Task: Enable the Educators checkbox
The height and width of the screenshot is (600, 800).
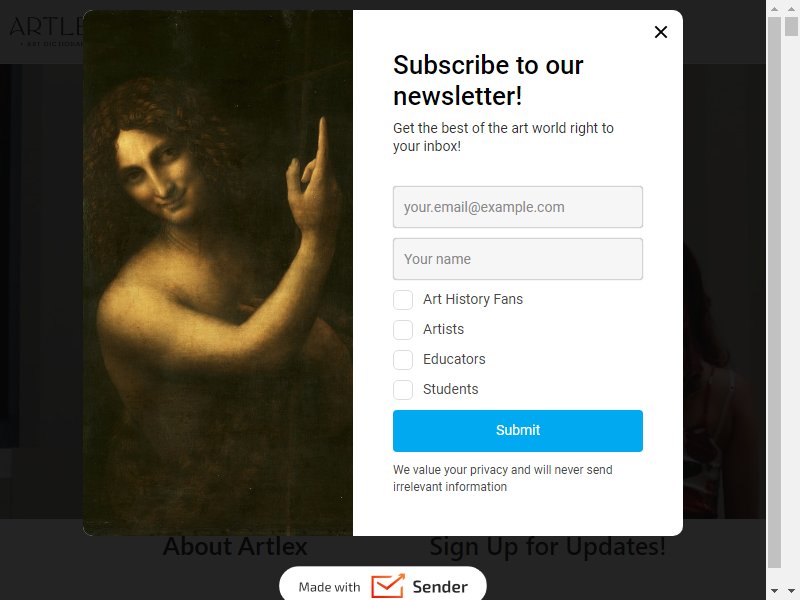Action: (x=403, y=360)
